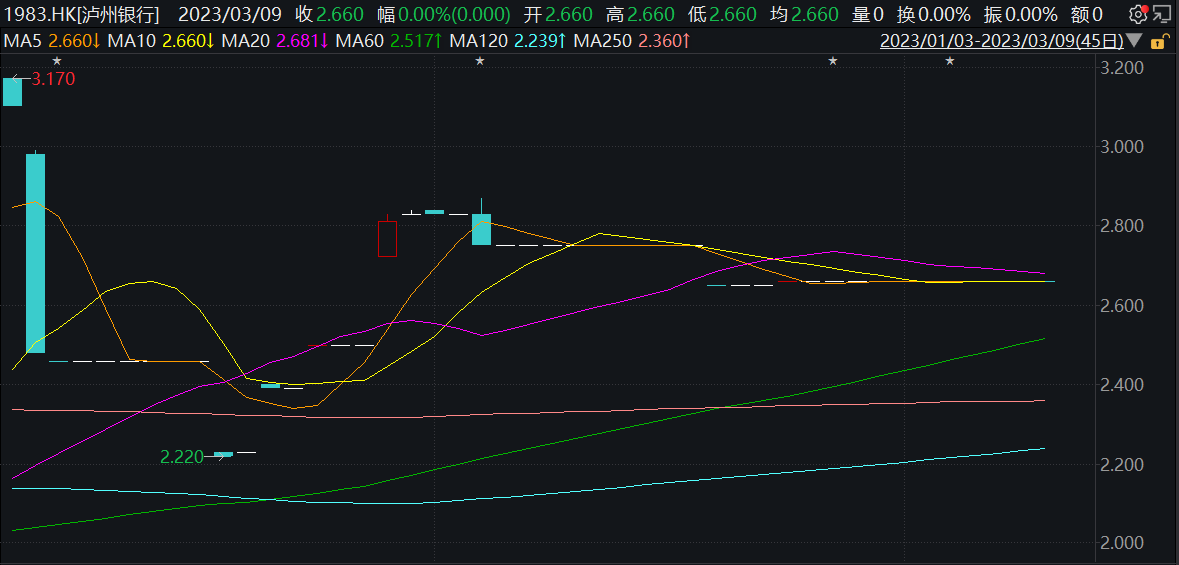The width and height of the screenshot is (1179, 565).
Task: Click 2.200 on price axis
Action: tap(1123, 464)
